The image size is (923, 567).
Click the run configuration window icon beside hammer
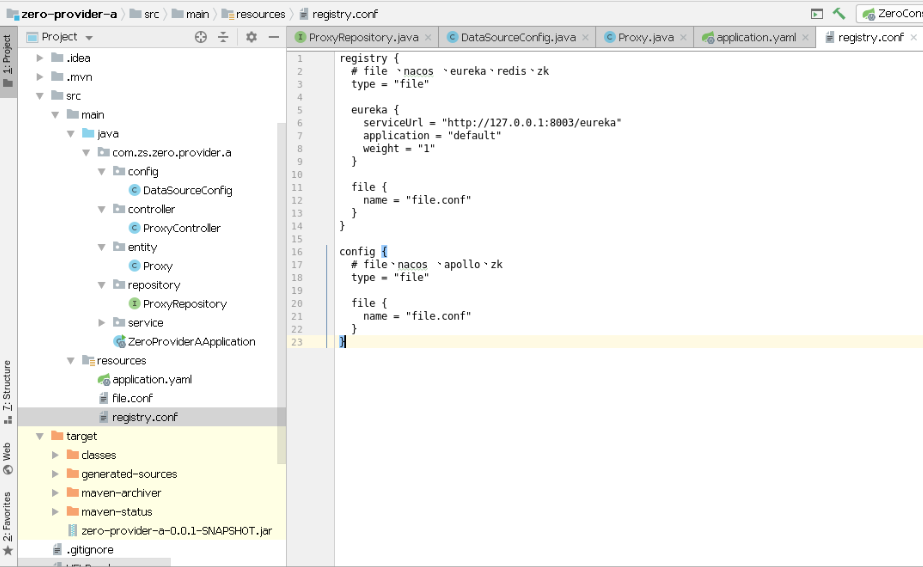pos(816,14)
